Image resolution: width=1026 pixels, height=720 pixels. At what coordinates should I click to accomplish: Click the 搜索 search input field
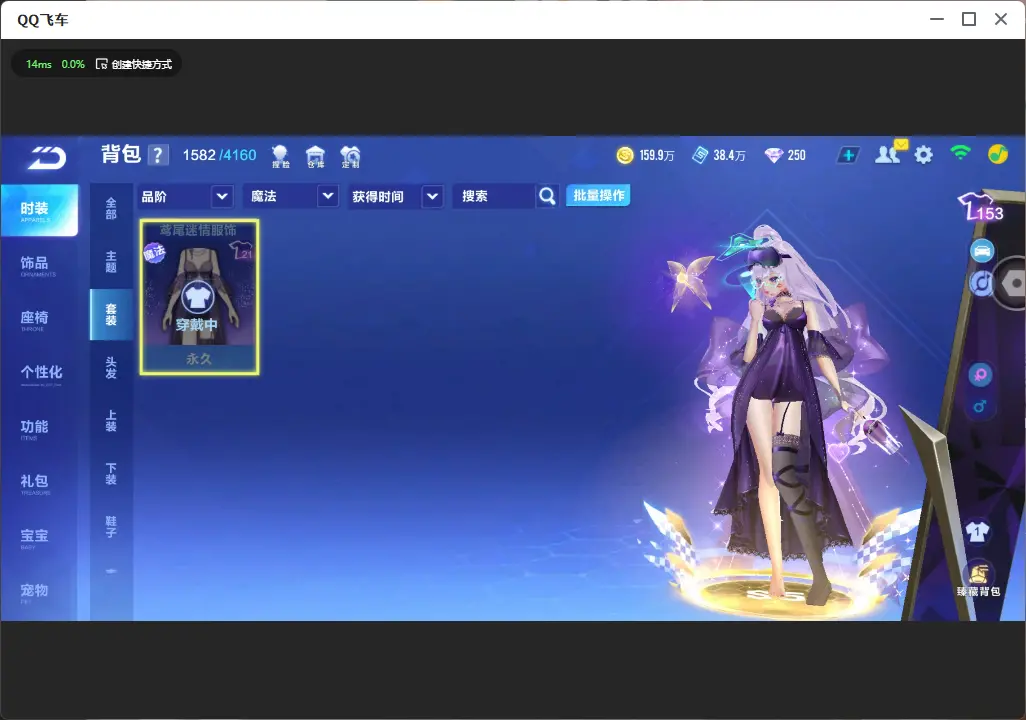tap(494, 196)
